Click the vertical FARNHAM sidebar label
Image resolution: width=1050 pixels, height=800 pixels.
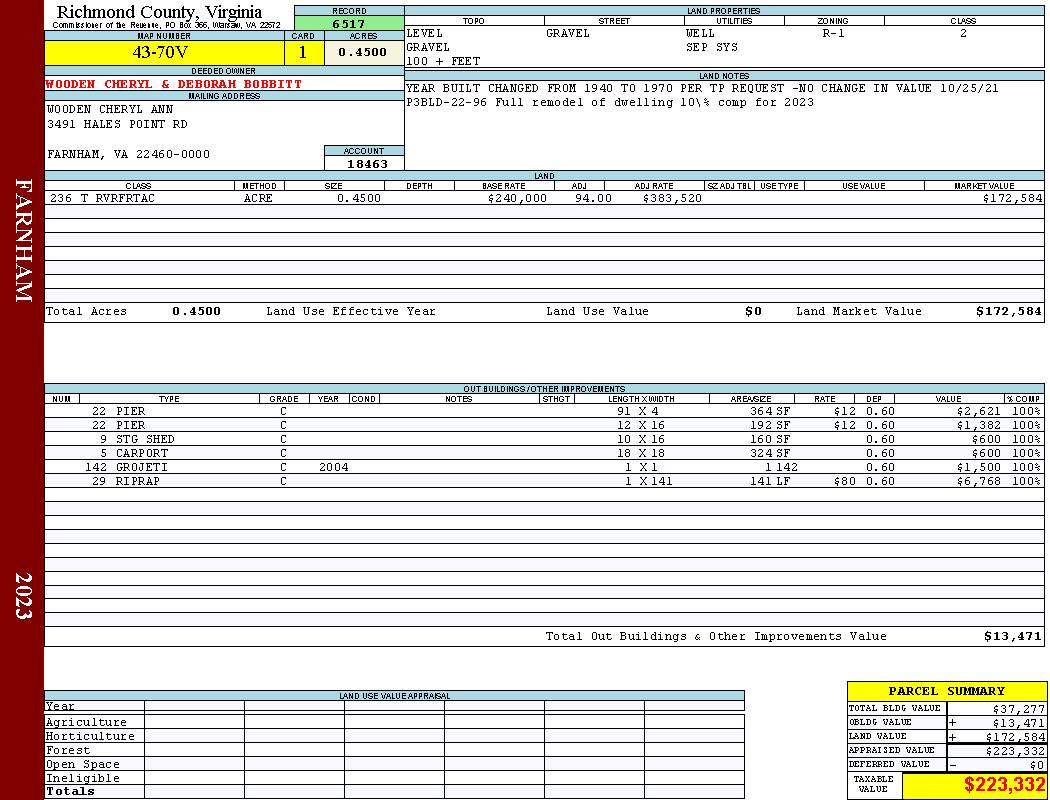pyautogui.click(x=23, y=240)
